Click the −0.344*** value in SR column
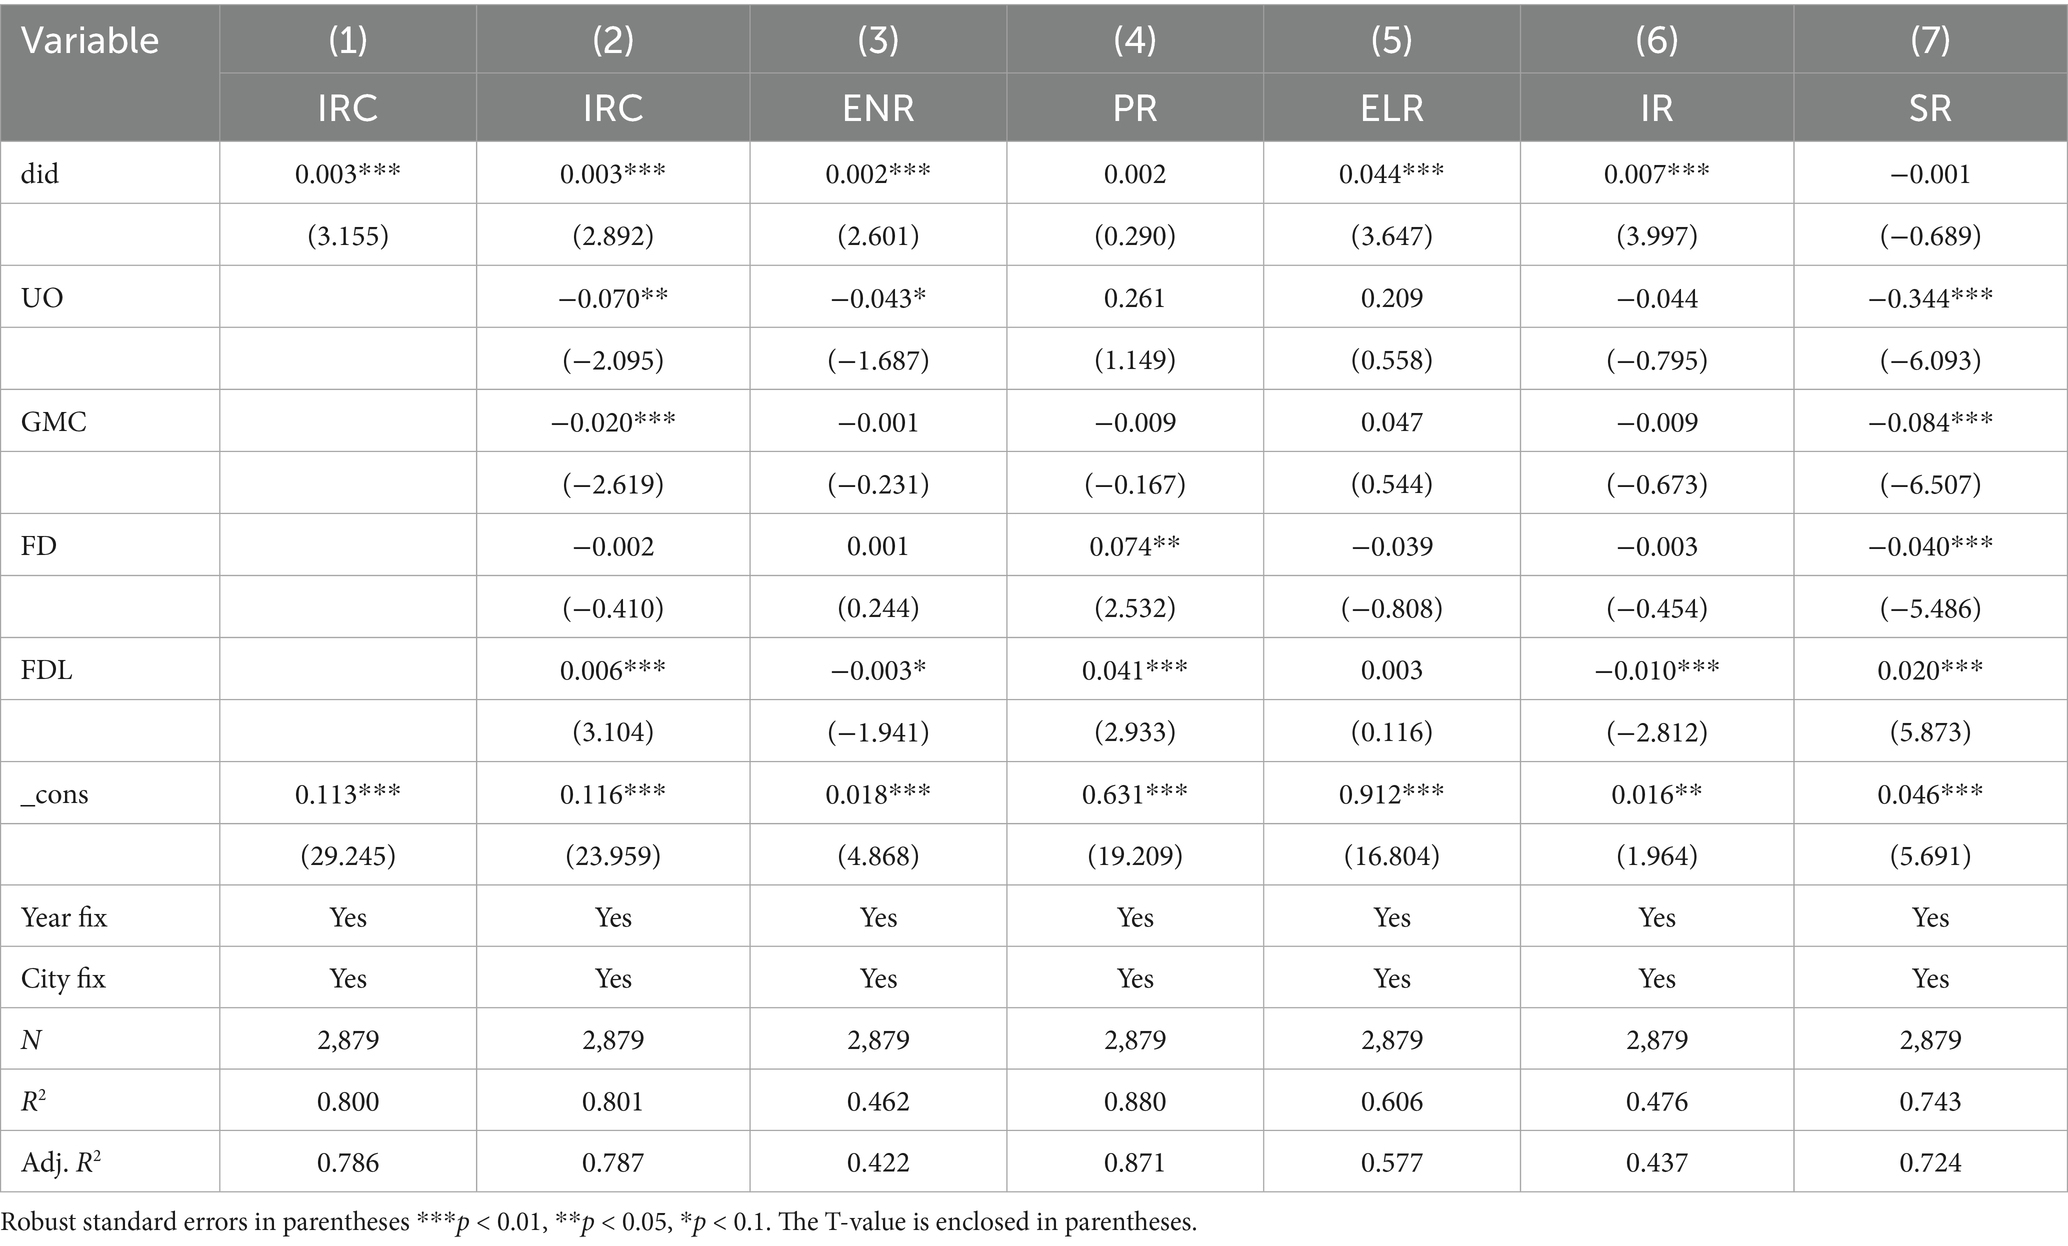The width and height of the screenshot is (2068, 1246). pyautogui.click(x=1929, y=298)
